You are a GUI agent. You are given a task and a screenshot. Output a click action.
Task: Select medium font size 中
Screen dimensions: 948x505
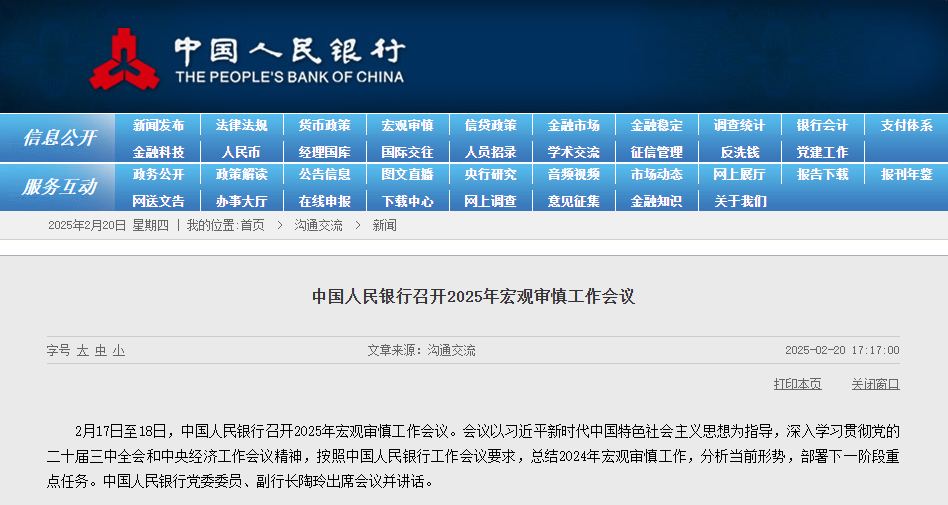coord(100,351)
